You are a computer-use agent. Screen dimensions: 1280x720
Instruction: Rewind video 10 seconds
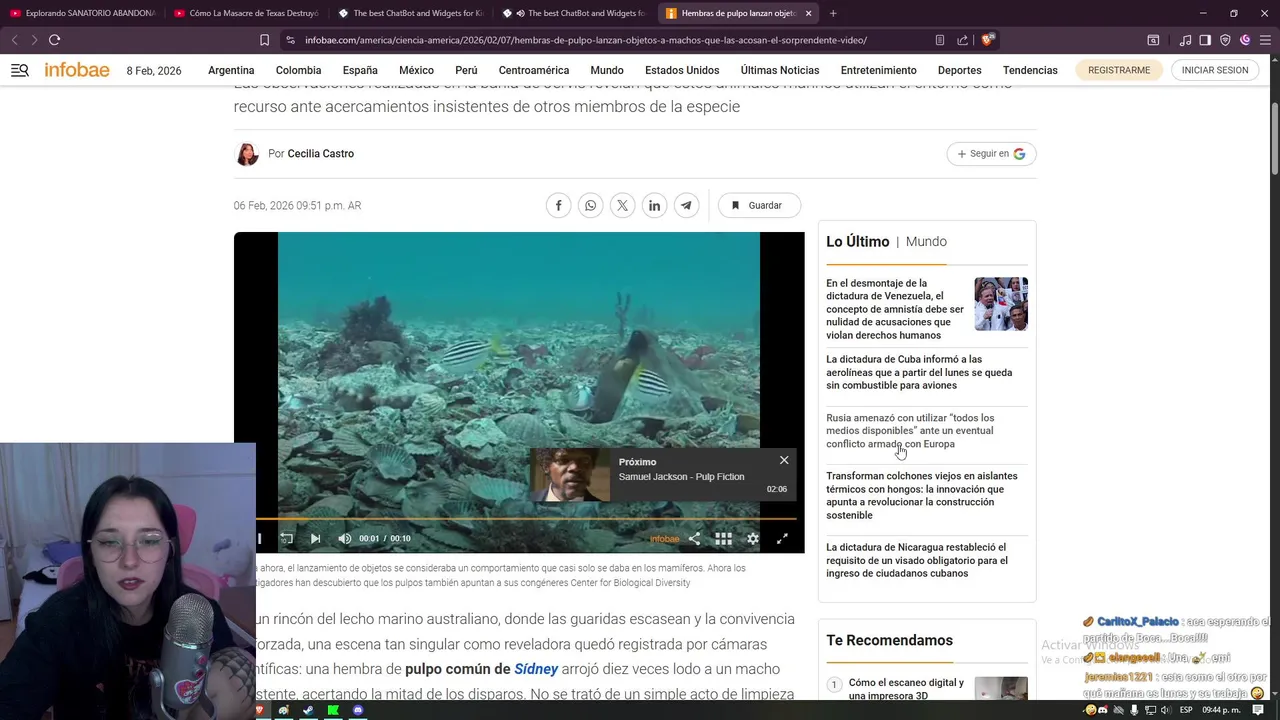tap(287, 538)
